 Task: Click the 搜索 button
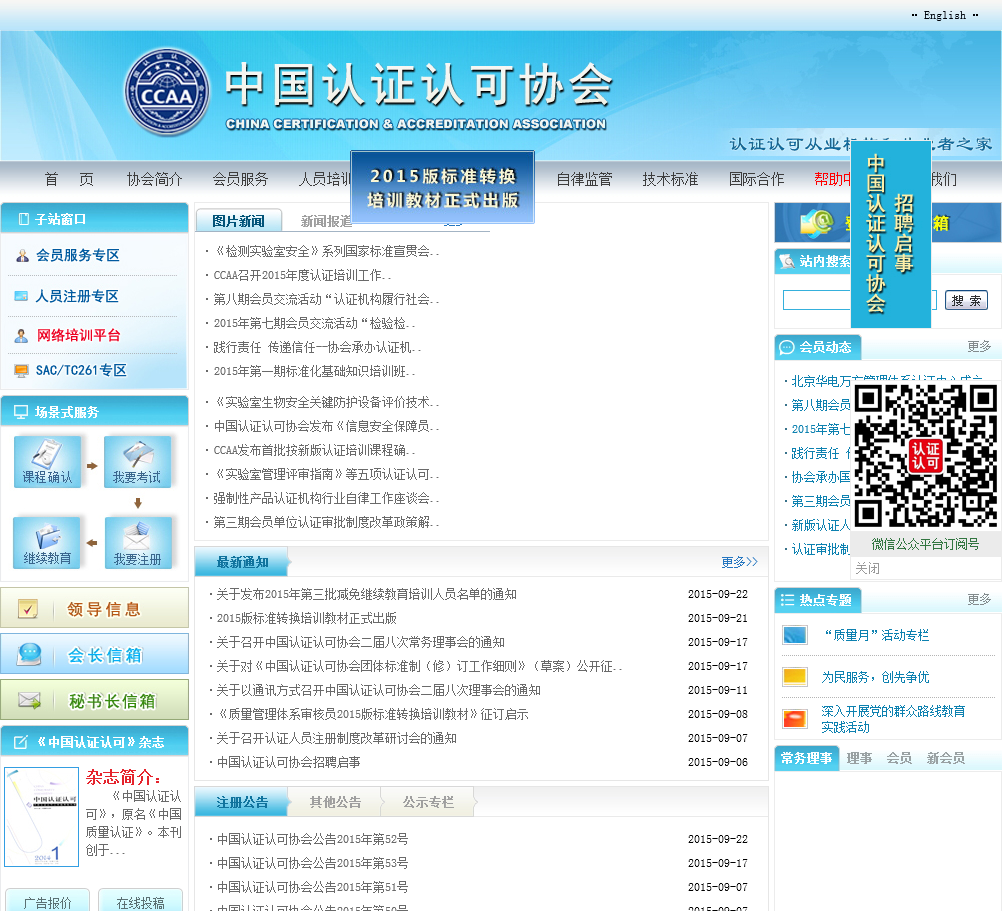966,300
